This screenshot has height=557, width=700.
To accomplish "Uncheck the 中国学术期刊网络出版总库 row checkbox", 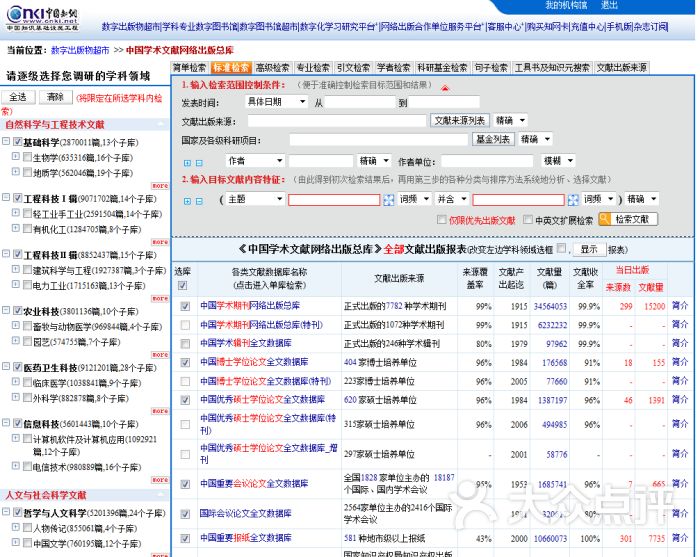I will click(x=185, y=306).
